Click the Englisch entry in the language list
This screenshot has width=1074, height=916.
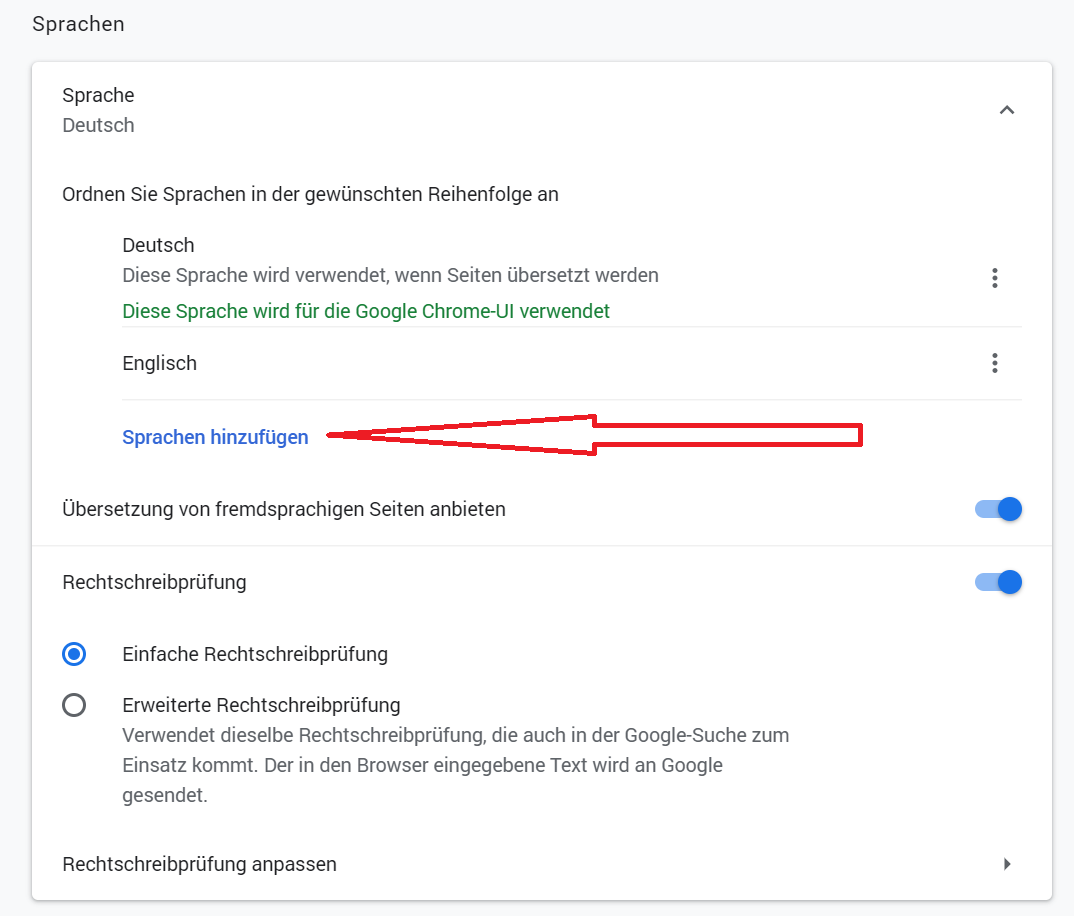159,363
